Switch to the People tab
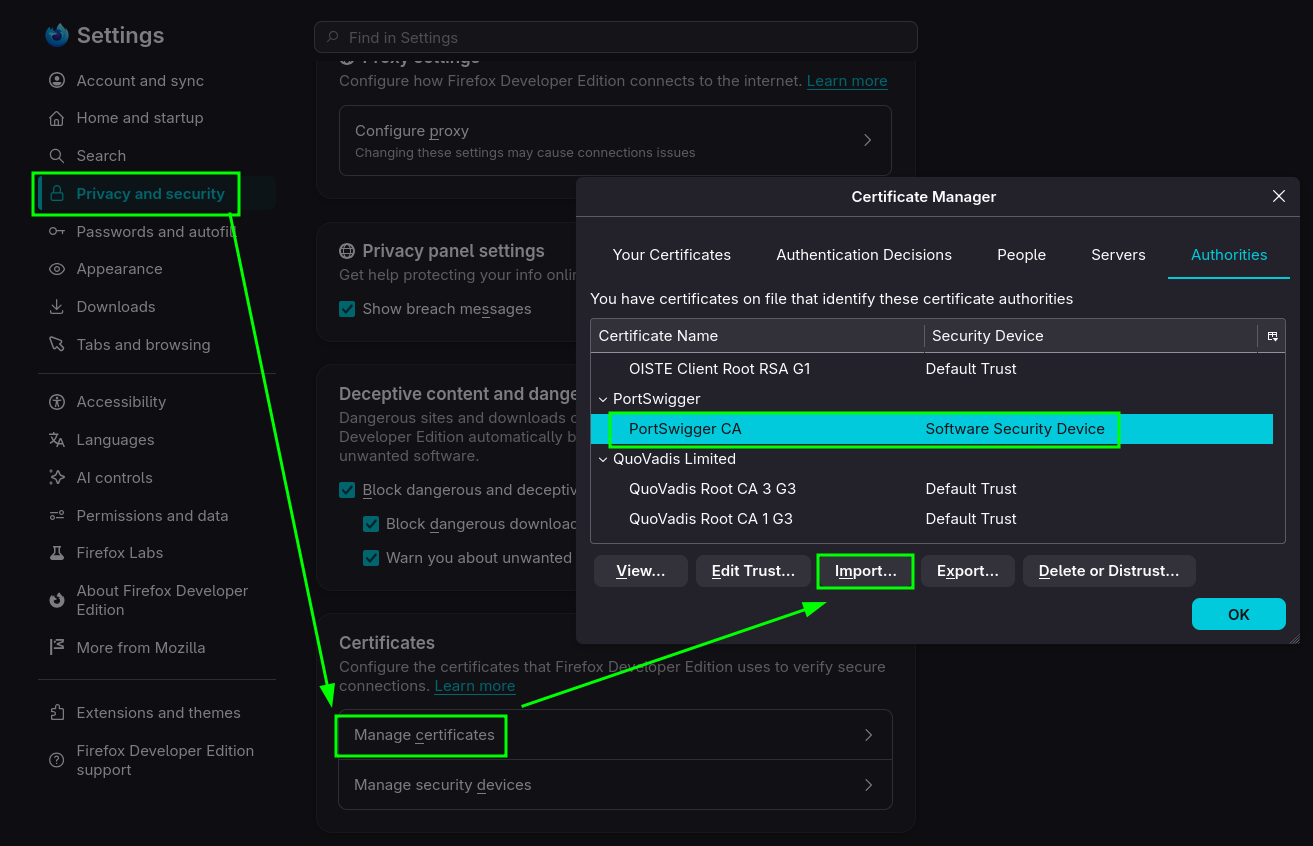The image size is (1313, 846). (1021, 255)
